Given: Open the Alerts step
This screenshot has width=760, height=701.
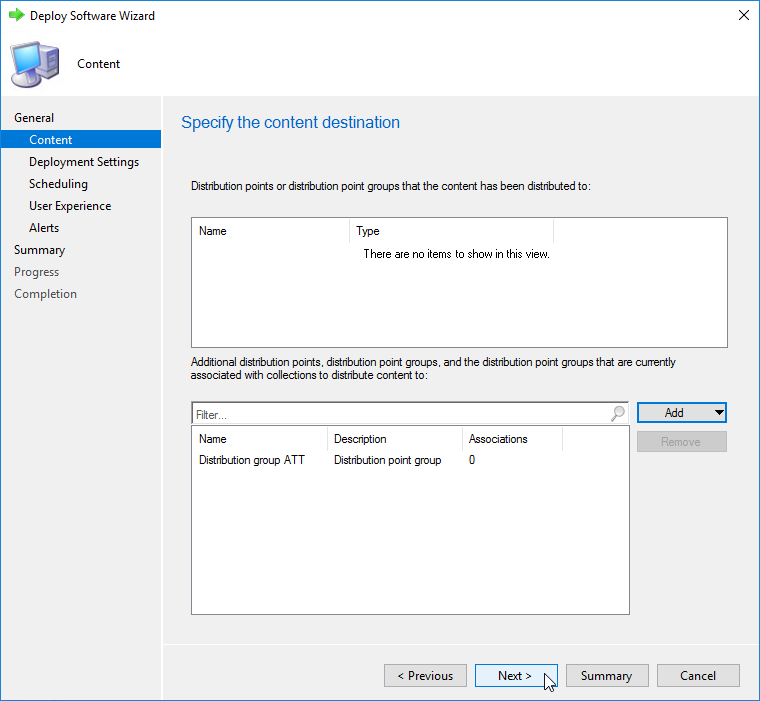Looking at the screenshot, I should coord(44,228).
